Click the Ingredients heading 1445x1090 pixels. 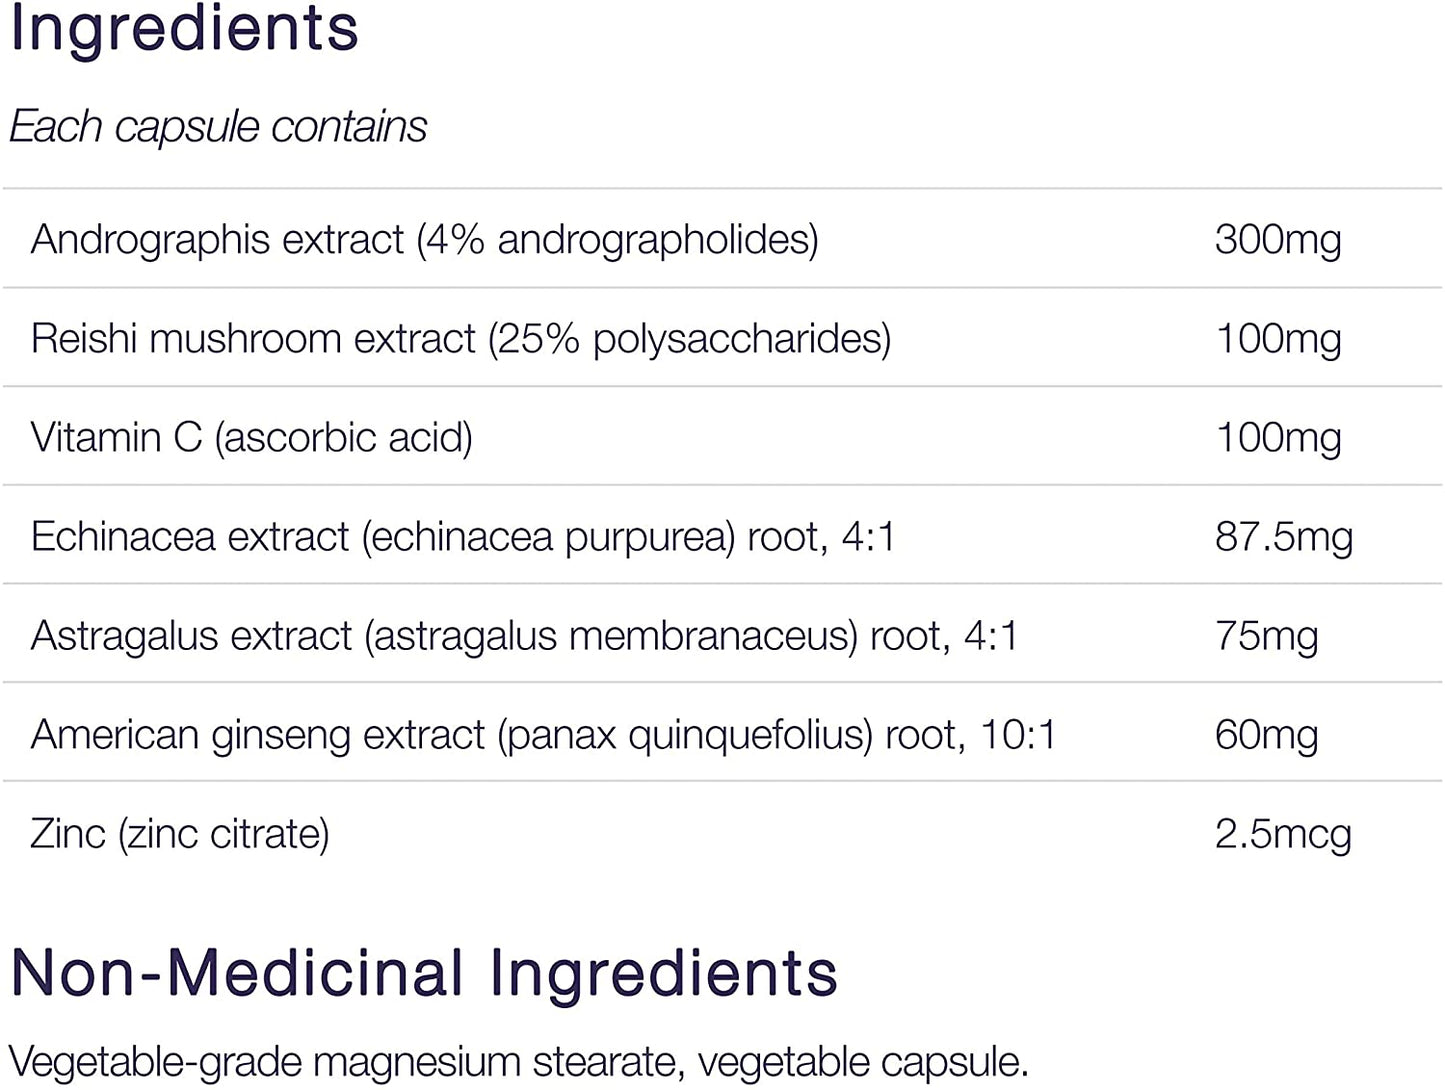click(184, 28)
